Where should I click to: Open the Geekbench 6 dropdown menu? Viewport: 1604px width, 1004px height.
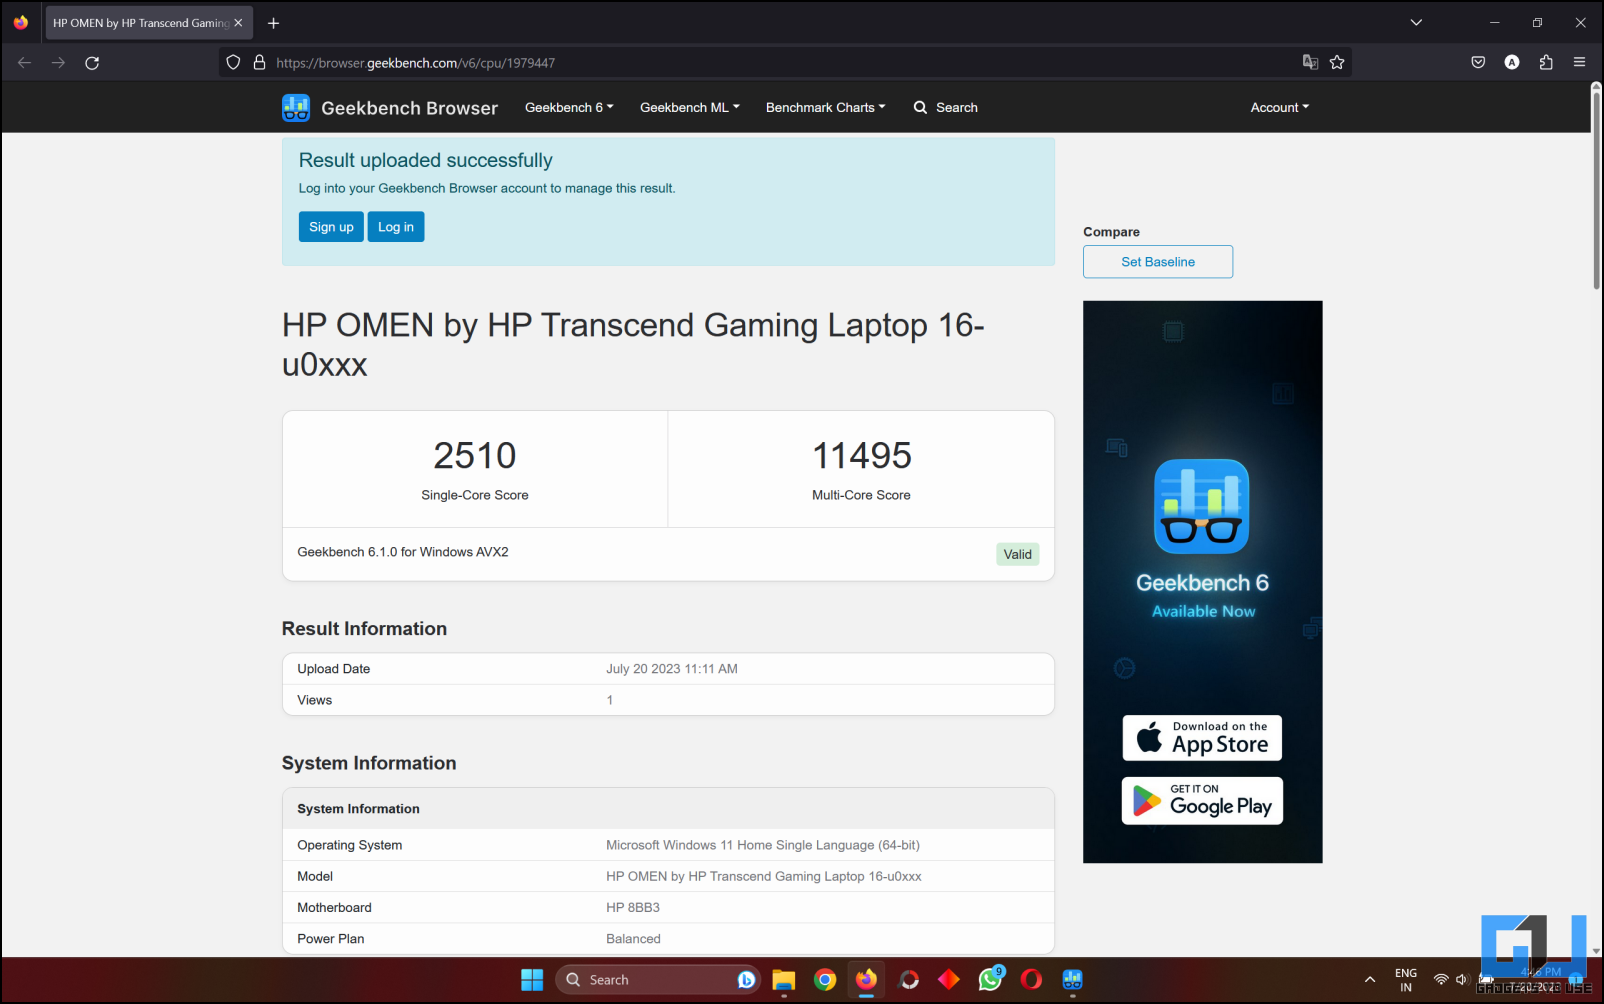pyautogui.click(x=569, y=107)
